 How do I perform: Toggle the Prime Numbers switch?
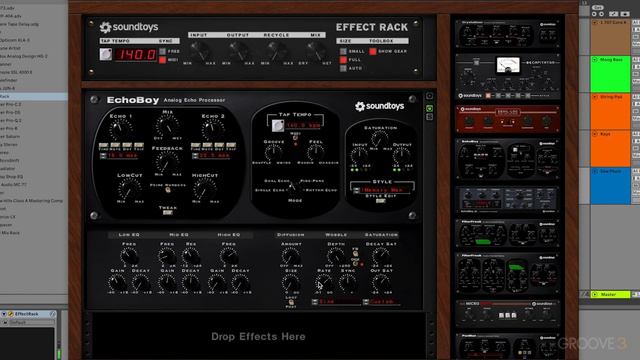coord(167,190)
